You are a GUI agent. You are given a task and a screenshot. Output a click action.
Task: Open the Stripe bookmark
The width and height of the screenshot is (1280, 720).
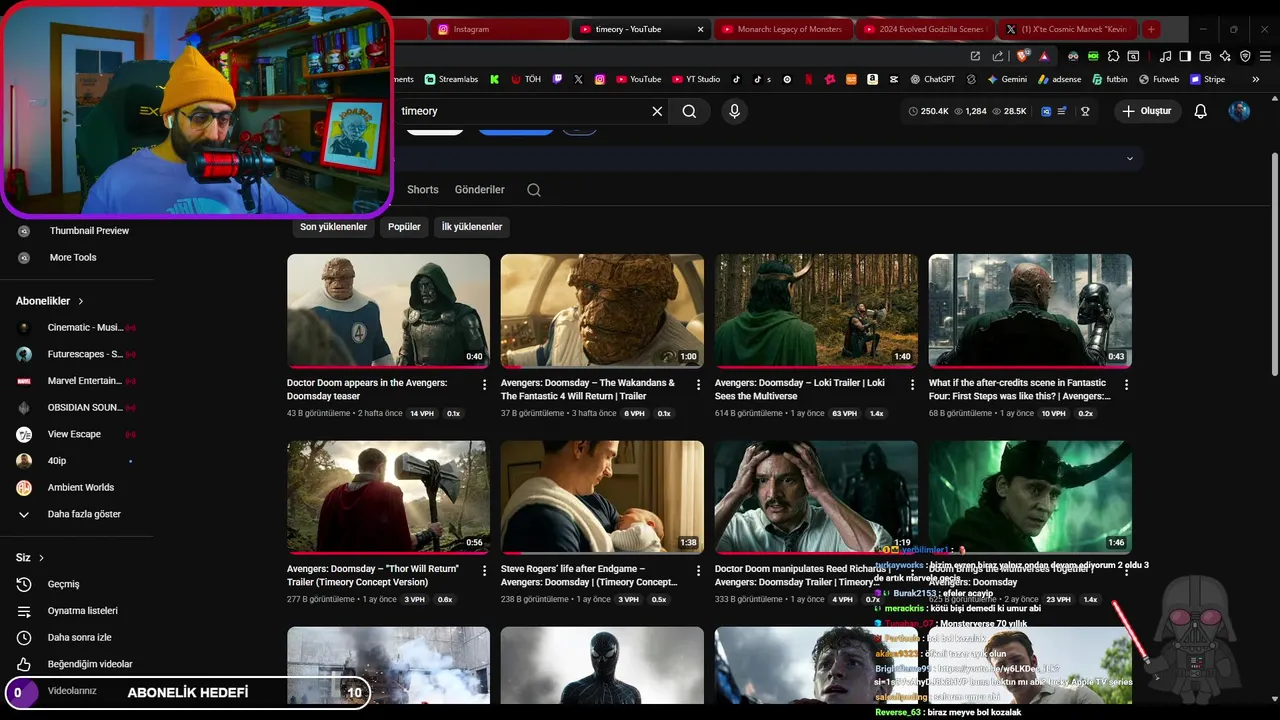[1207, 79]
